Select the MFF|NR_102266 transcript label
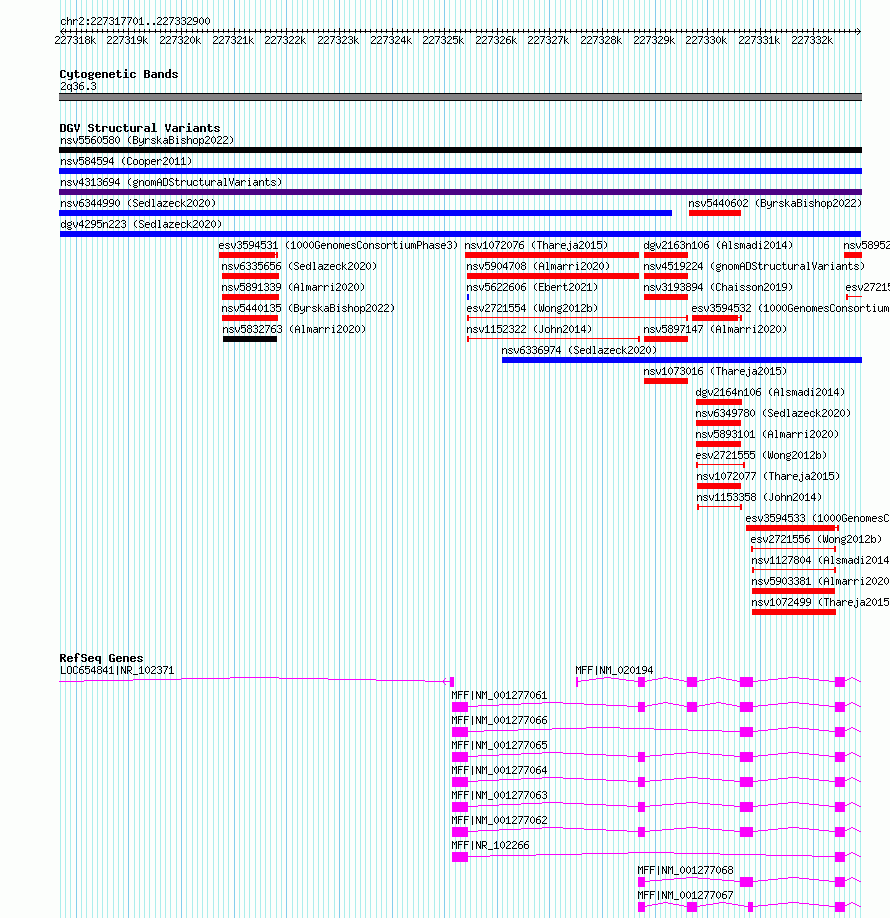Image resolution: width=890 pixels, height=918 pixels. 490,847
